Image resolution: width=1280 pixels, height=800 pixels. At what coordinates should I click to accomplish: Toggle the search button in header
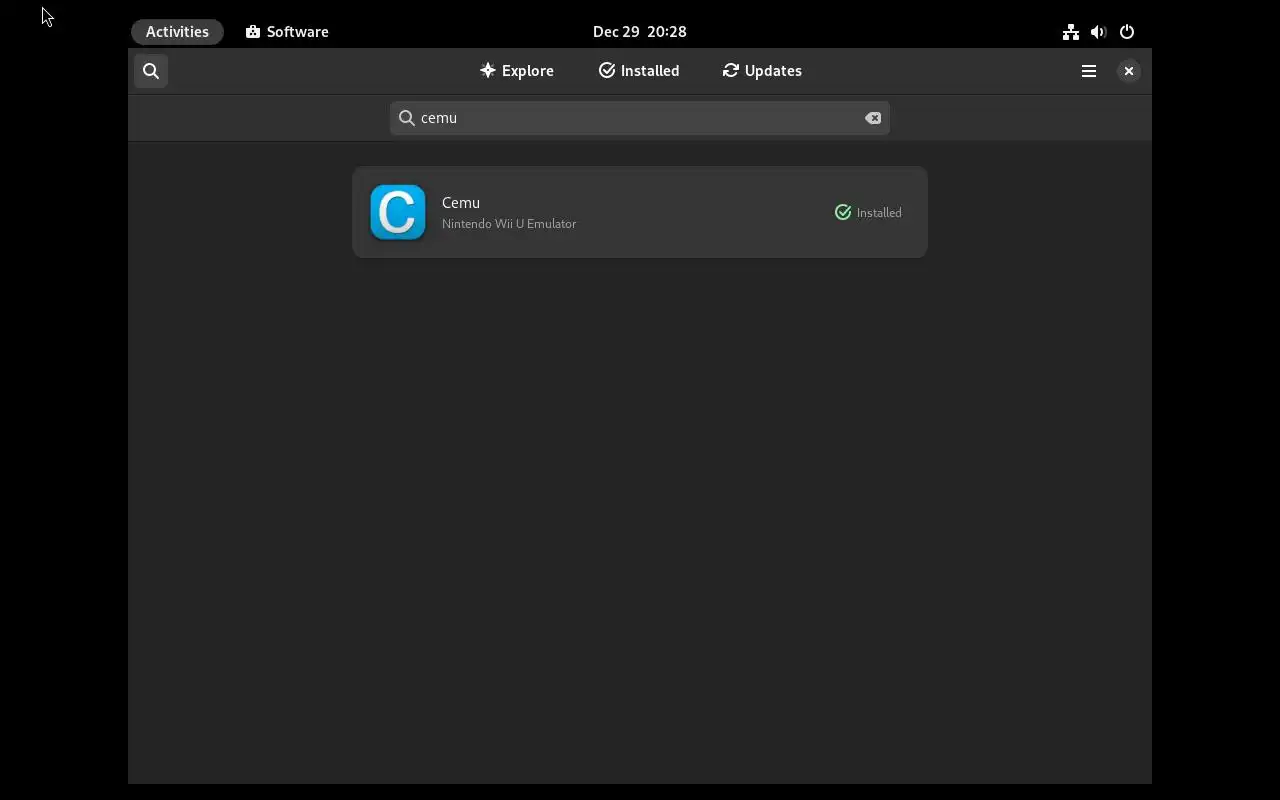point(151,71)
